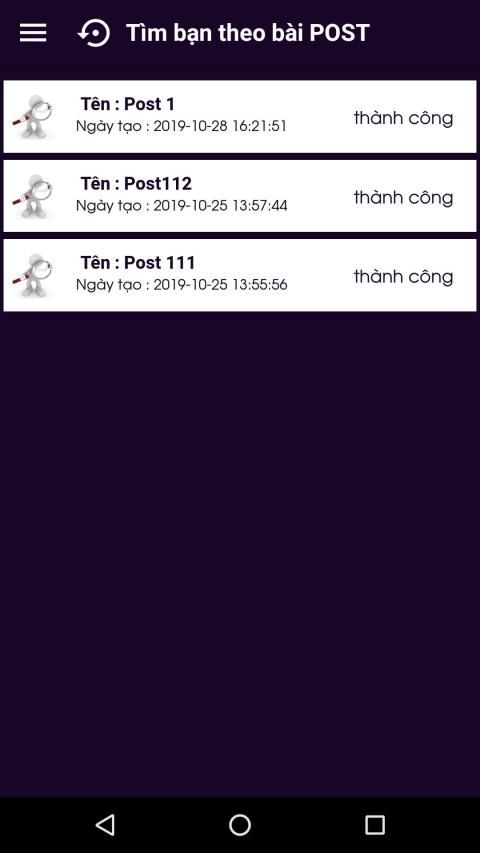The height and width of the screenshot is (853, 480).
Task: Tap 'thành công' status on Post 1
Action: (403, 118)
